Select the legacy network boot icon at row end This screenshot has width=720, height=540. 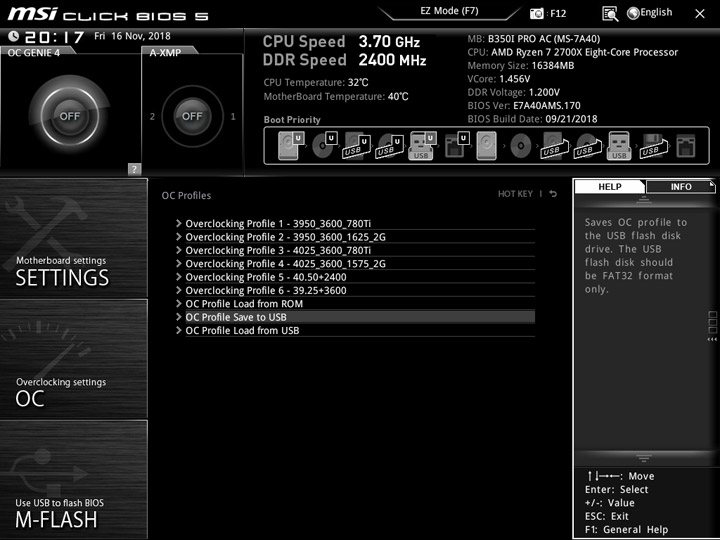coord(686,146)
